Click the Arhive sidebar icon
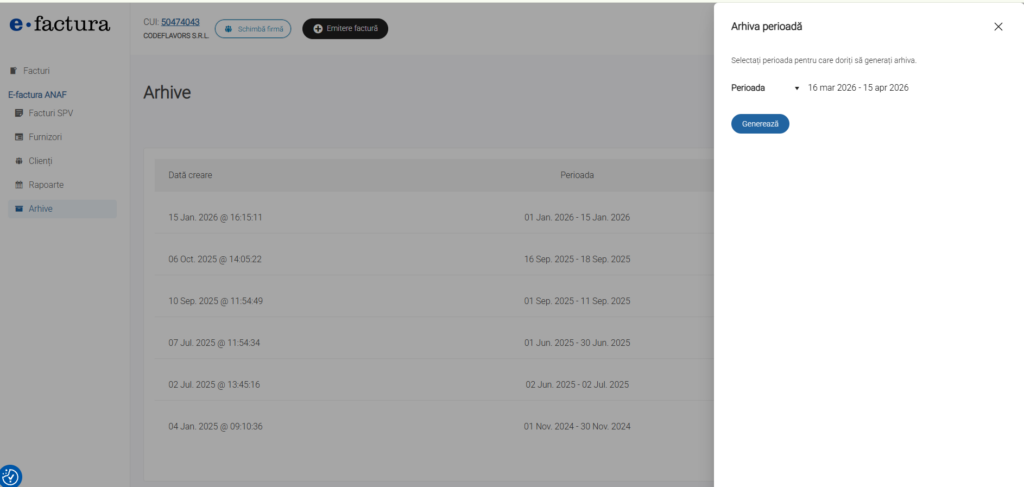 click(x=19, y=209)
